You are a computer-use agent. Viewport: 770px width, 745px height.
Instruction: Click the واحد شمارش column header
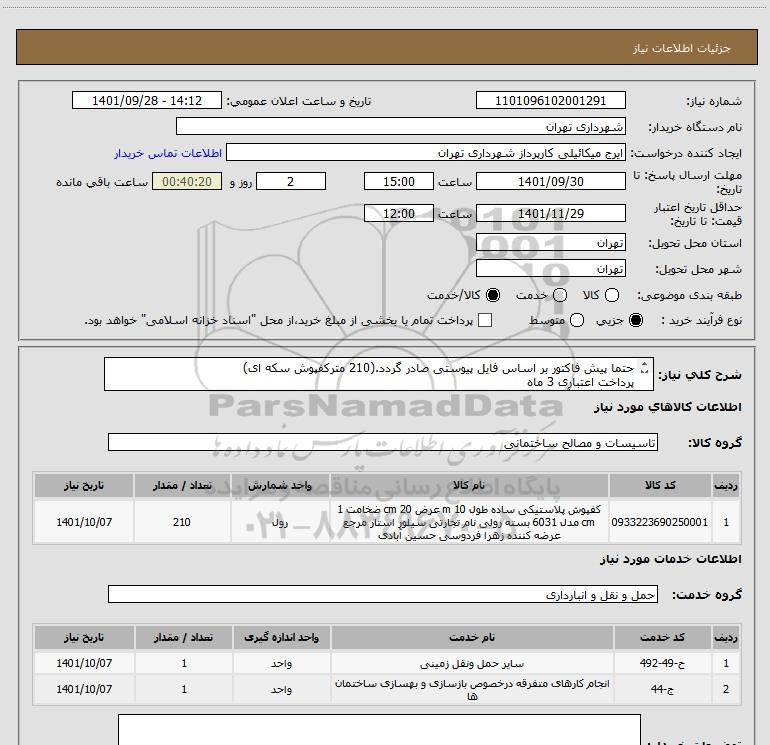coord(280,485)
